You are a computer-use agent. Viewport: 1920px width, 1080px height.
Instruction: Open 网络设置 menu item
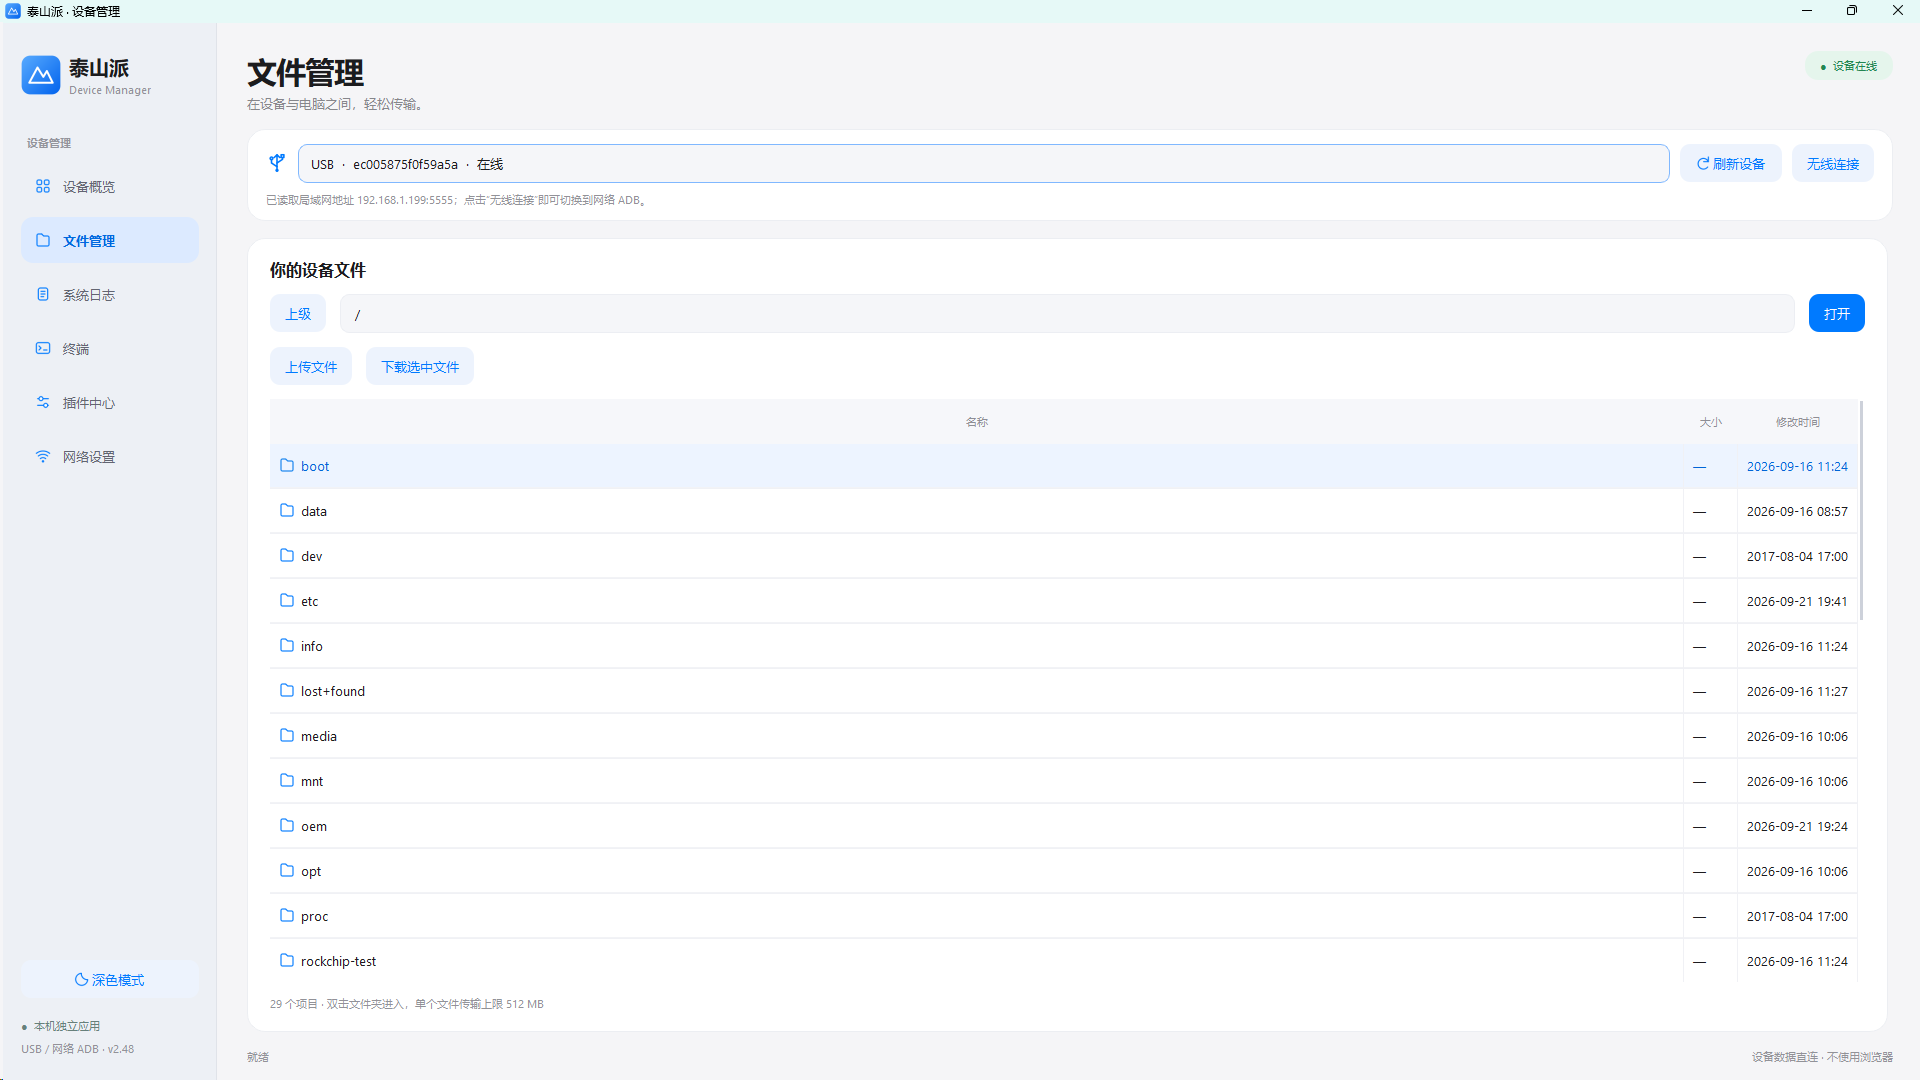coord(110,457)
